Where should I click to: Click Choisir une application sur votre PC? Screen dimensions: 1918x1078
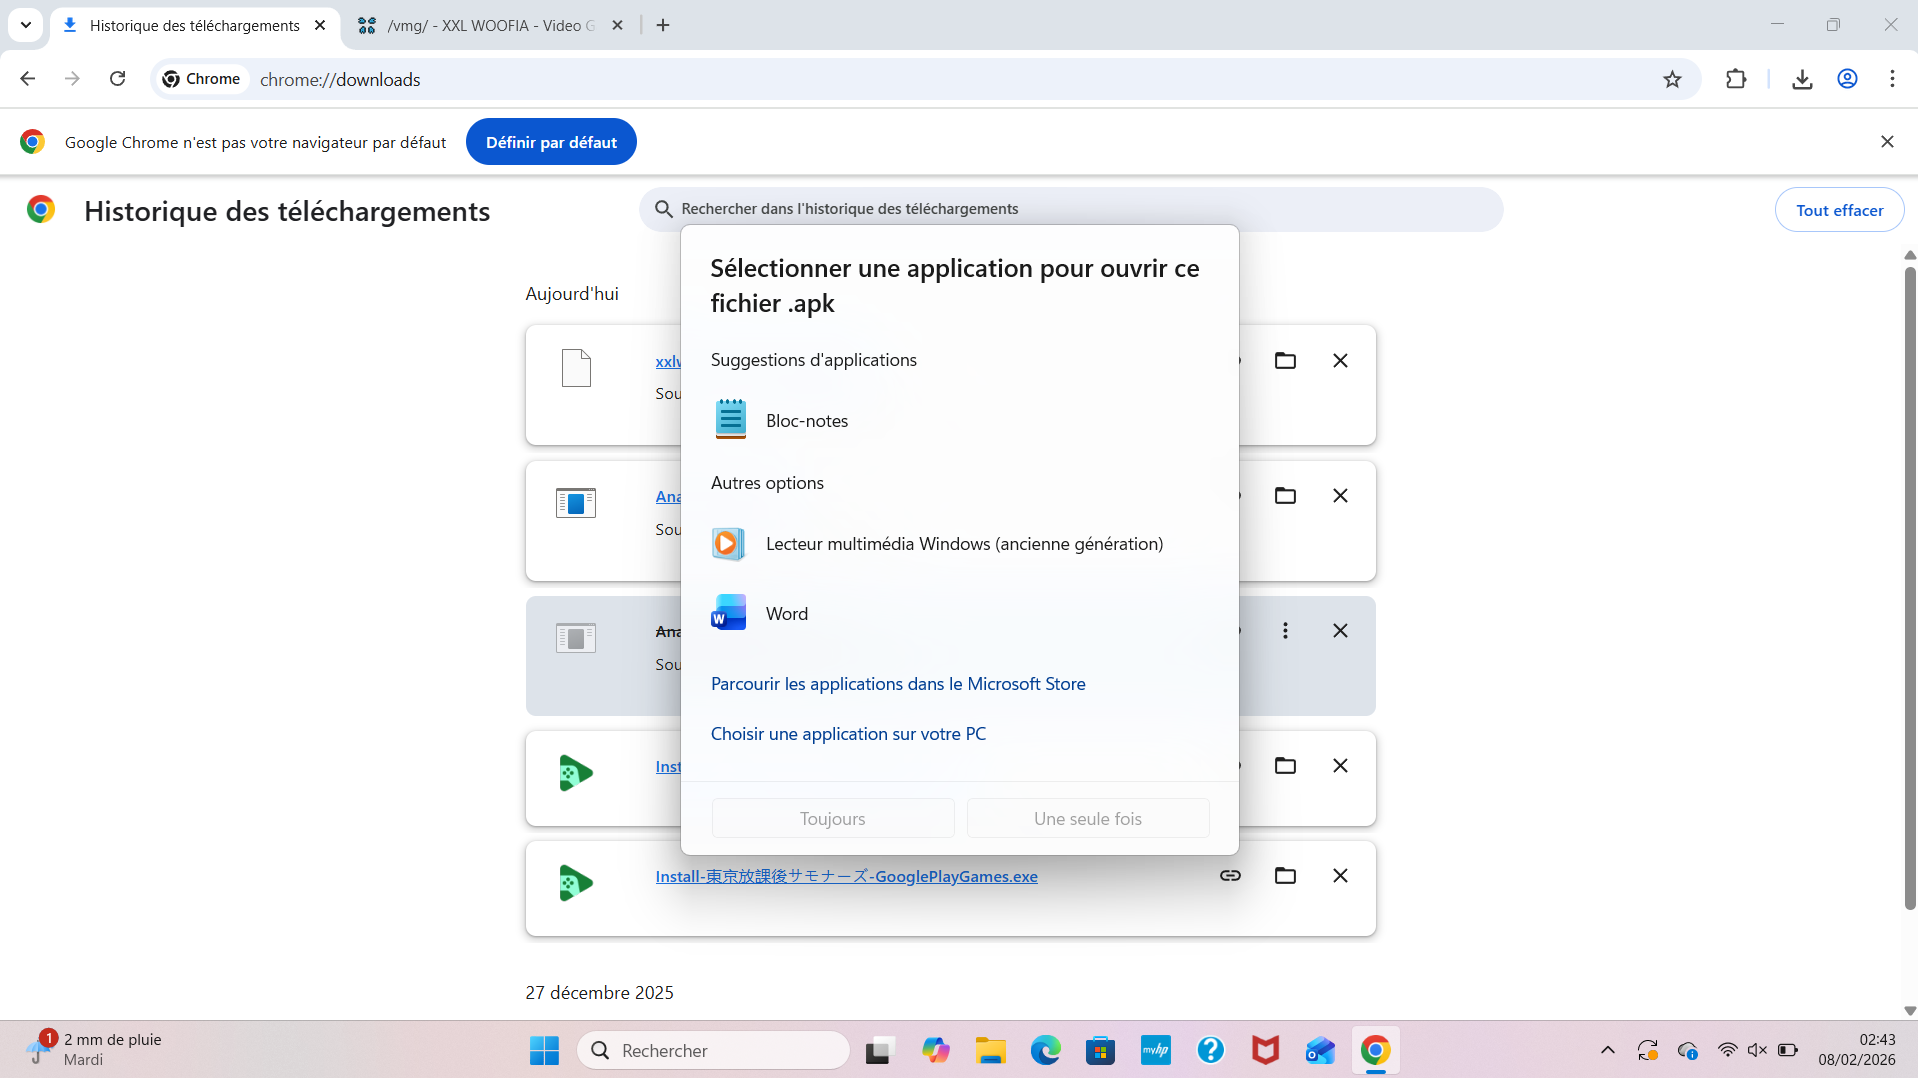pyautogui.click(x=848, y=734)
